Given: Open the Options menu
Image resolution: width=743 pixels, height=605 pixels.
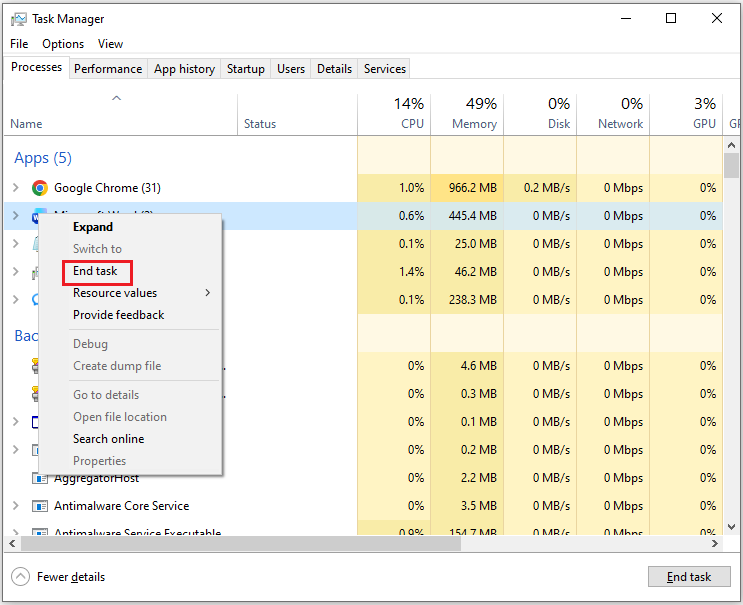Looking at the screenshot, I should click(x=63, y=44).
